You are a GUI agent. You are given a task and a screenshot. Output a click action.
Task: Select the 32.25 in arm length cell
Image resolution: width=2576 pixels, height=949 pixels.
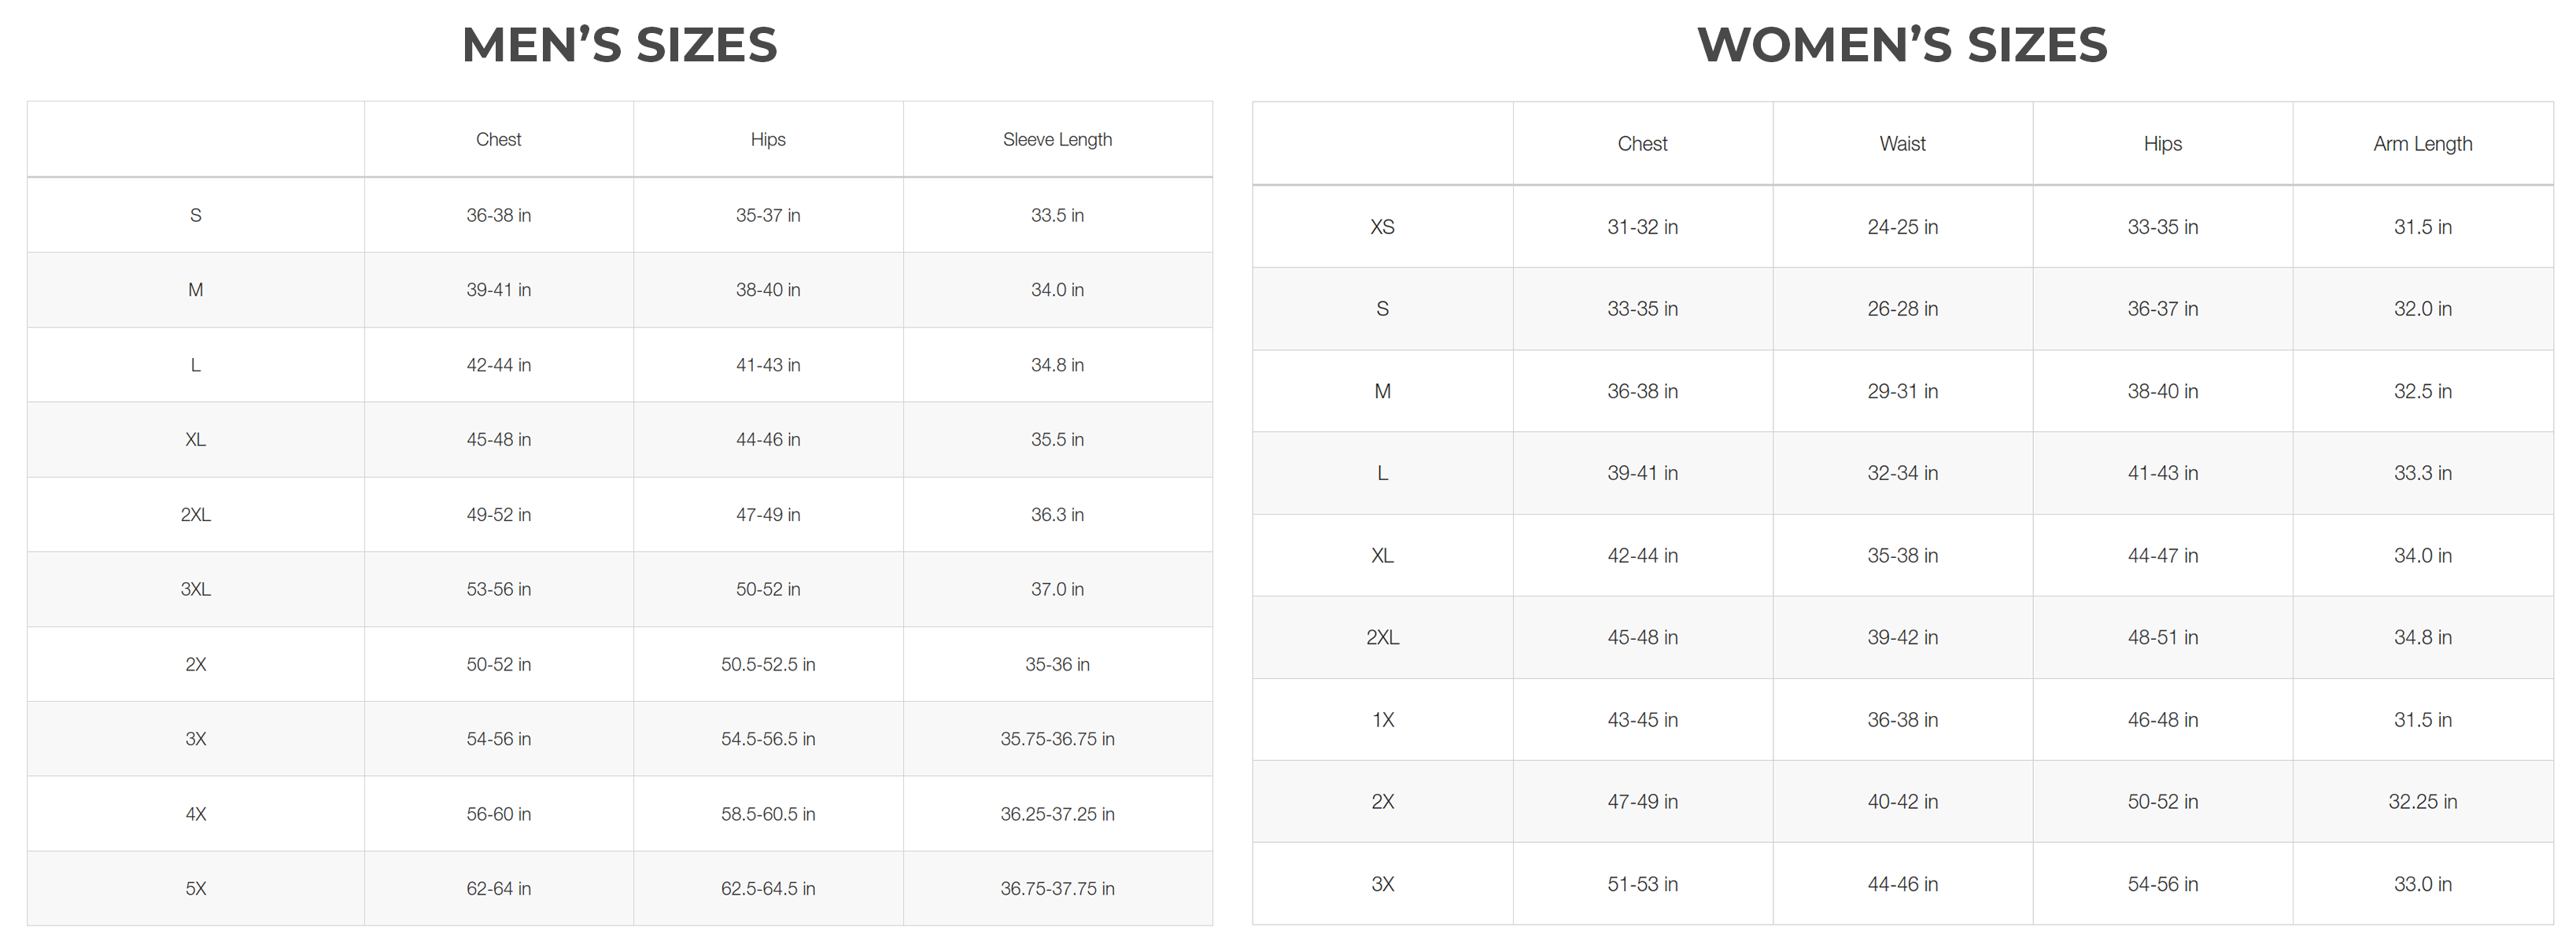pos(2422,802)
